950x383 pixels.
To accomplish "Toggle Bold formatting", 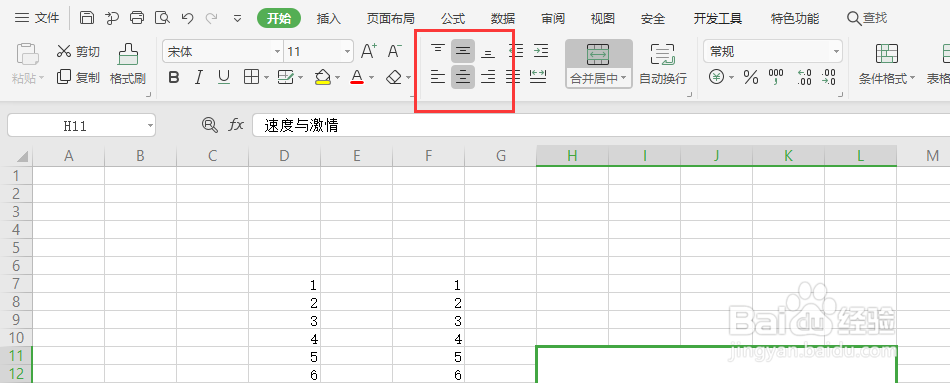I will point(174,77).
